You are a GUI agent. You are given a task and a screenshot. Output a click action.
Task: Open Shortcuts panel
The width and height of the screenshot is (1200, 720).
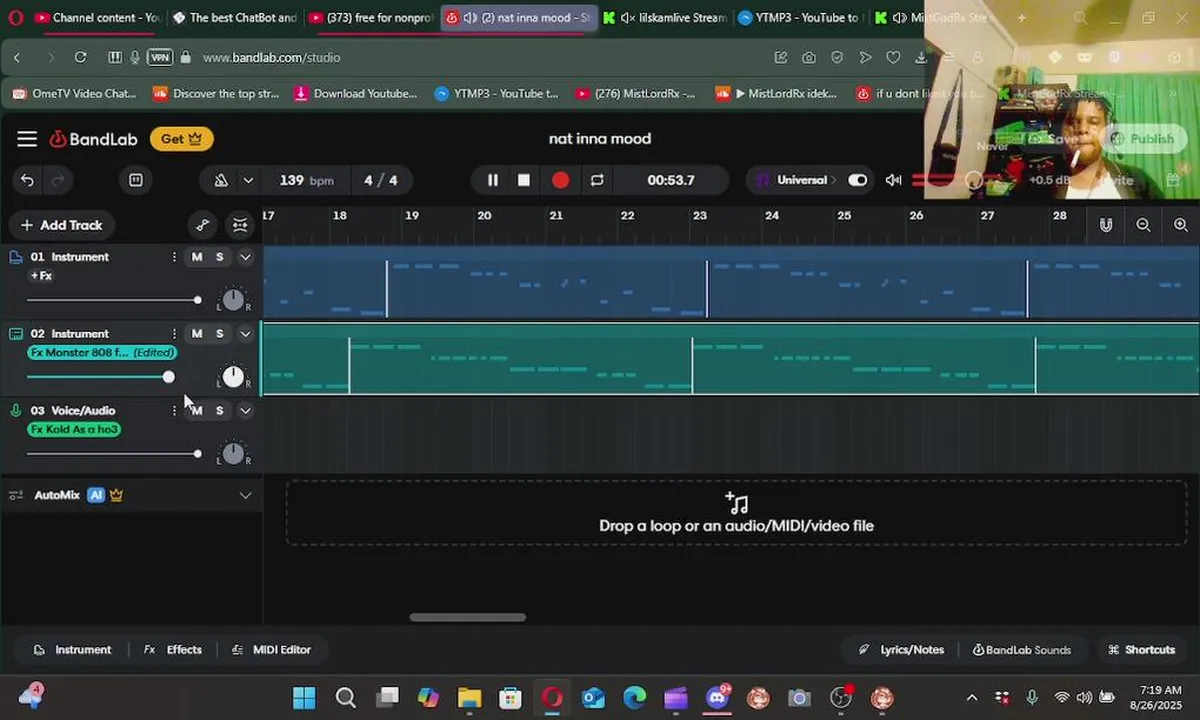coord(1141,650)
